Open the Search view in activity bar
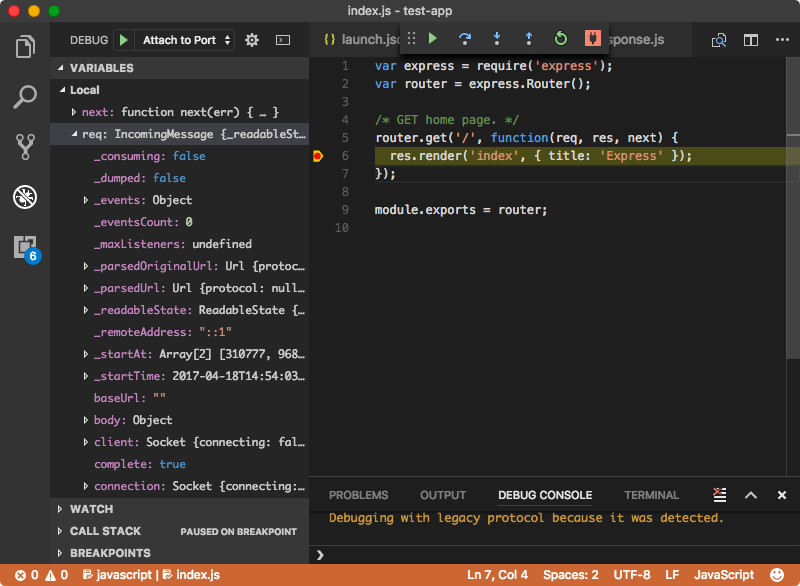This screenshot has width=800, height=586. tap(25, 96)
